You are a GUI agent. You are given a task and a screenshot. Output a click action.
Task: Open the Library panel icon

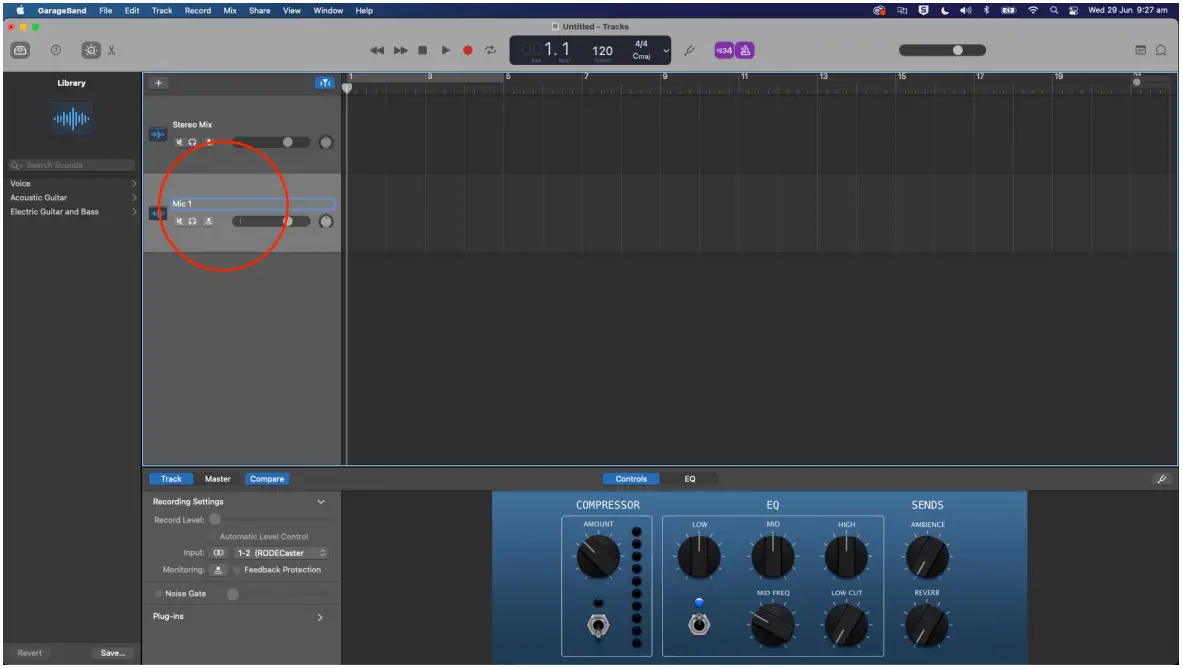(x=22, y=49)
